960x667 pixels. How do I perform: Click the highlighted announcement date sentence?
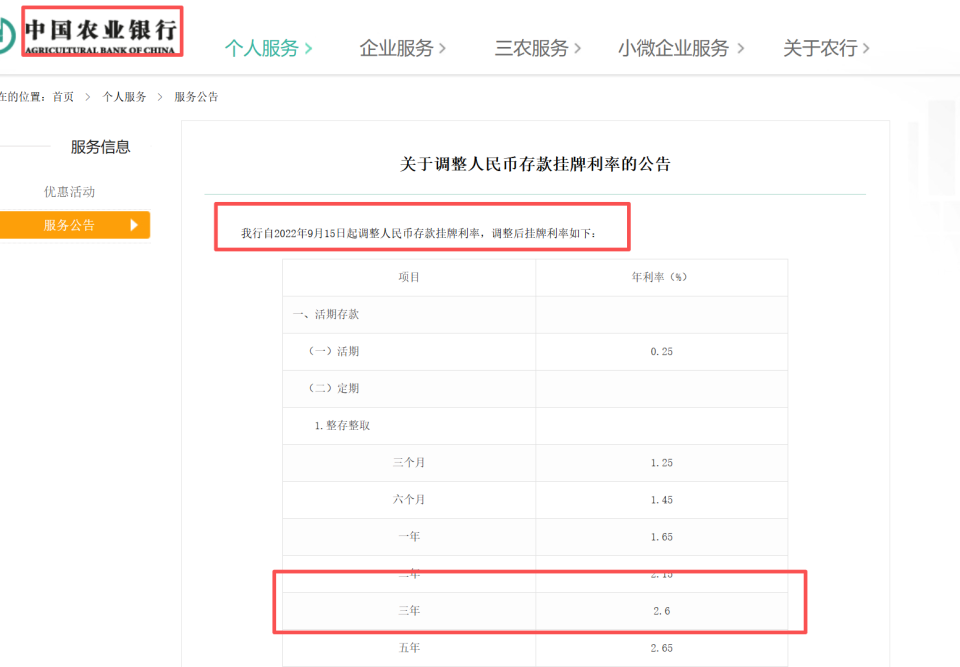click(420, 233)
